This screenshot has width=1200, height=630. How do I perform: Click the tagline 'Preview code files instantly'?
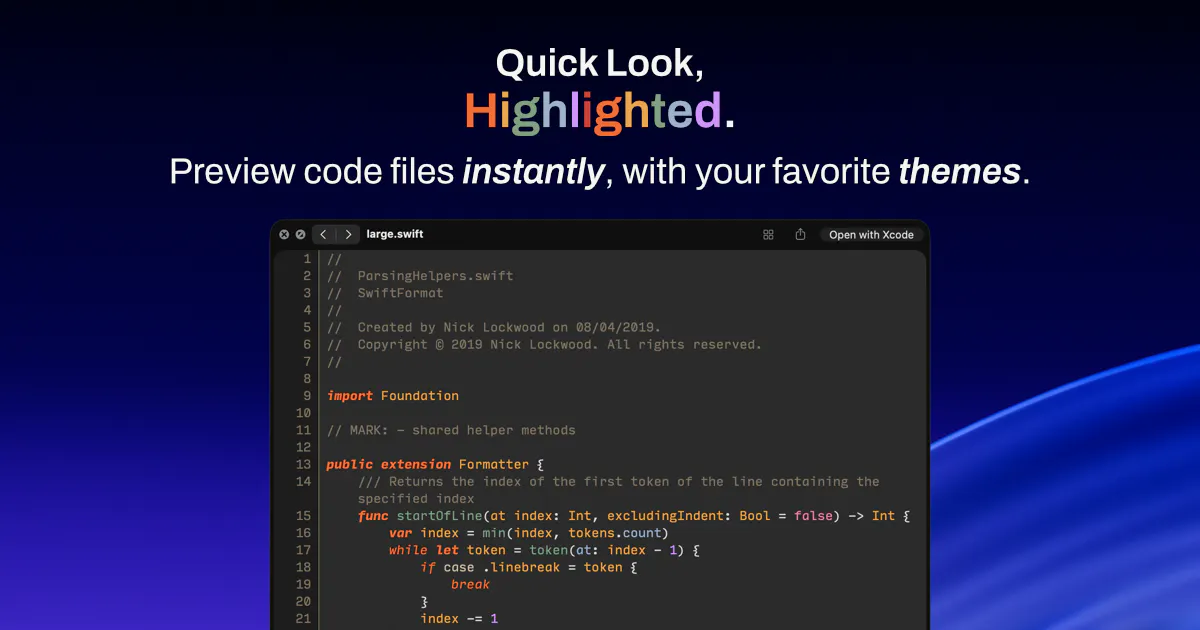[x=386, y=172]
